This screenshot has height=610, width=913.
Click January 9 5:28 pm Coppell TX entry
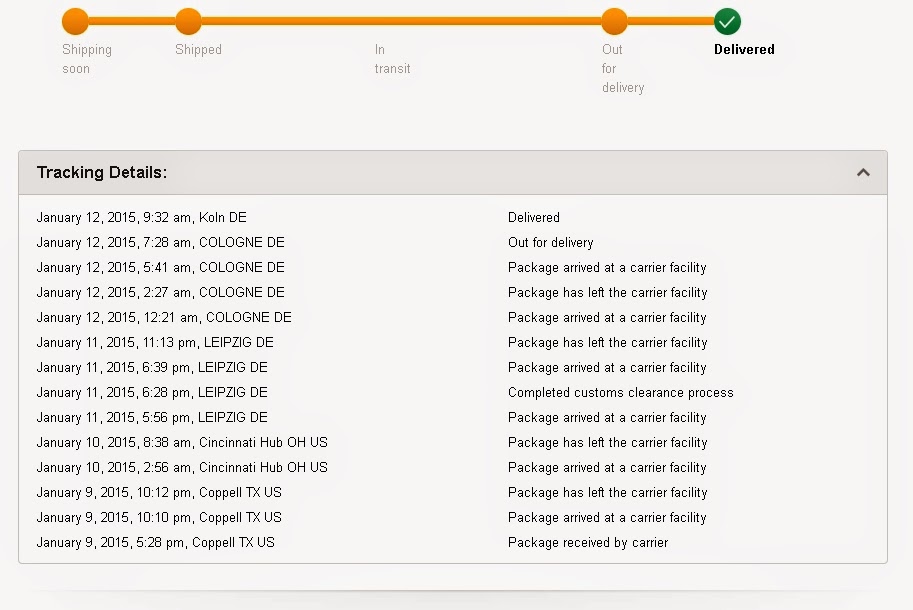coord(155,542)
